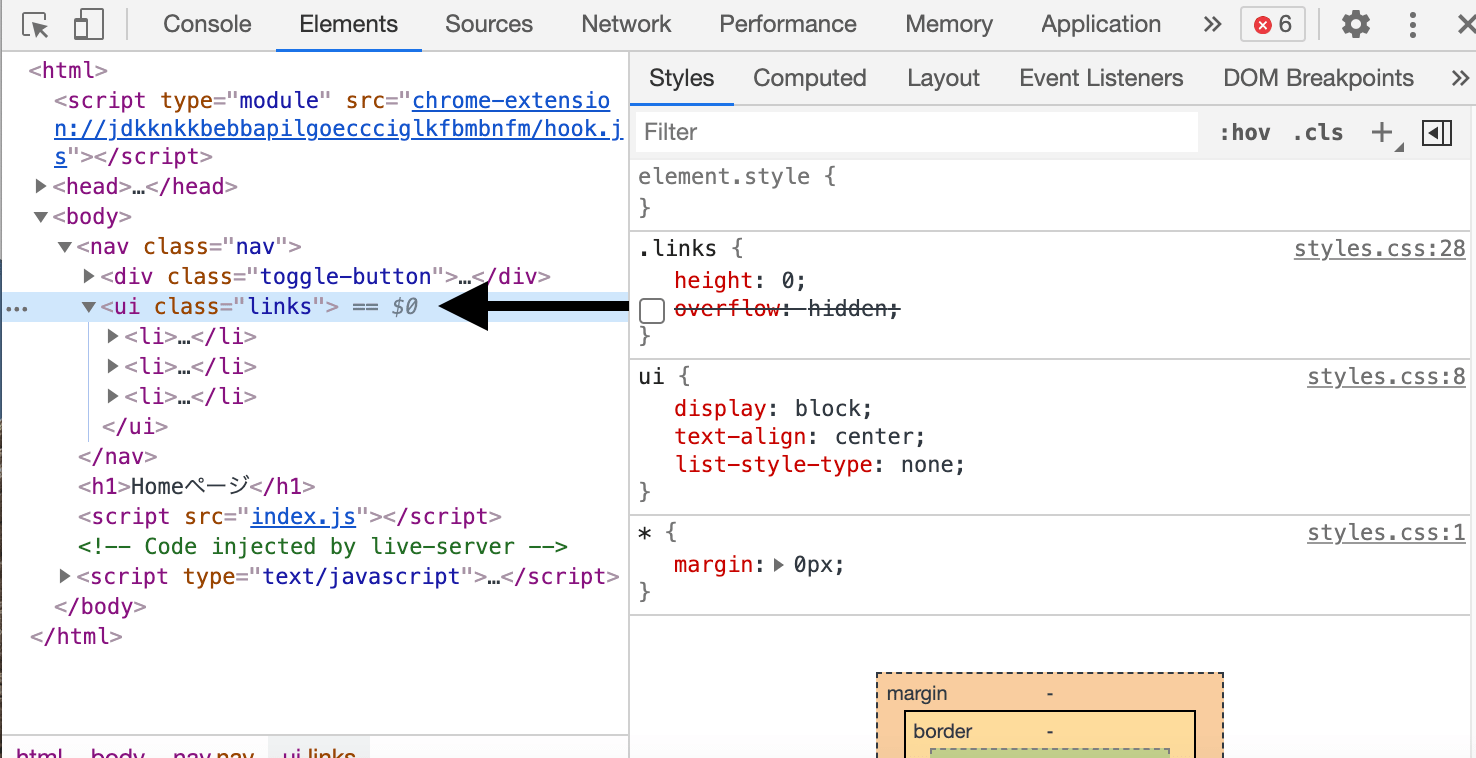Collapse the ui class="links" element
The image size is (1476, 758).
point(89,306)
